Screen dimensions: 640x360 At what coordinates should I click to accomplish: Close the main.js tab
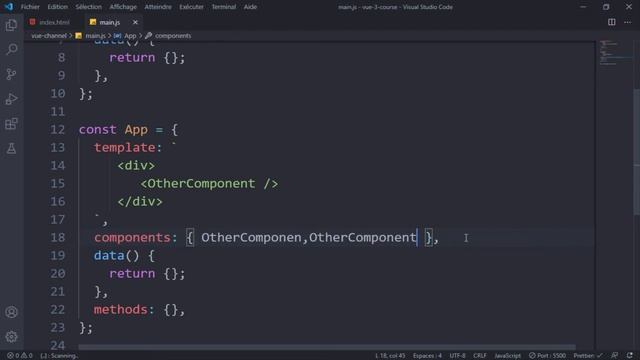(135, 22)
